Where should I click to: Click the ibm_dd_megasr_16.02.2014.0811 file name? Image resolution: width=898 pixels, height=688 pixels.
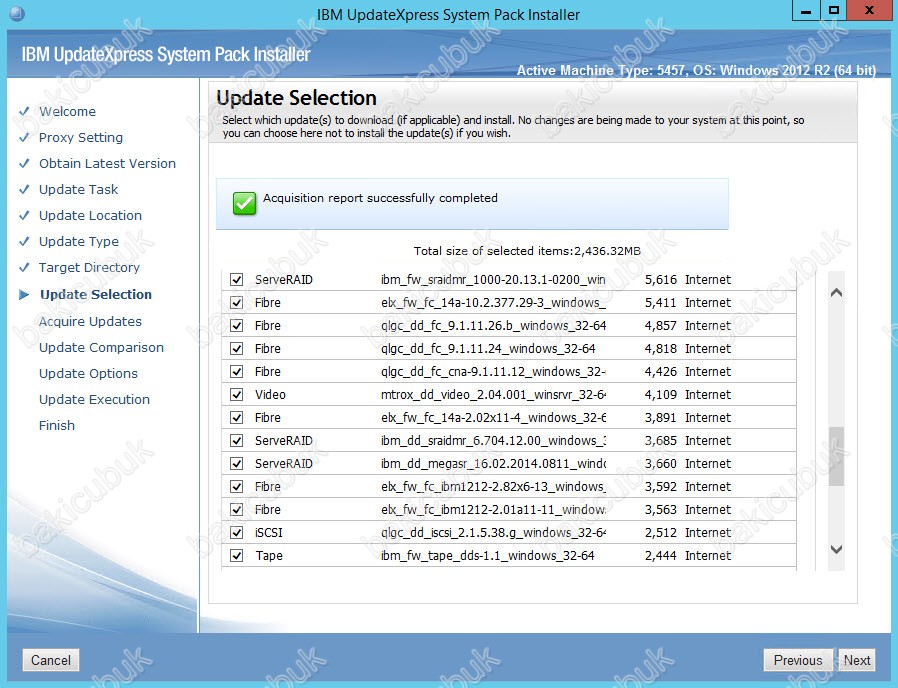pyautogui.click(x=493, y=463)
